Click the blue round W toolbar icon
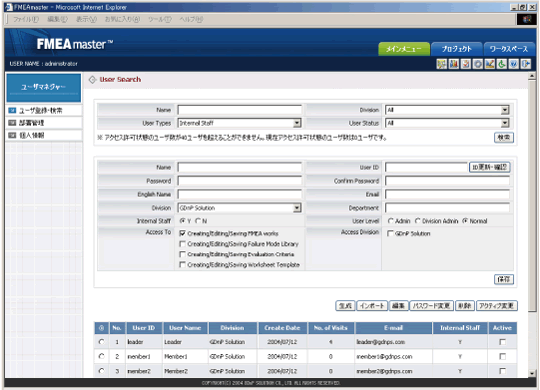Image resolution: width=540 pixels, height=390 pixels. 513,64
